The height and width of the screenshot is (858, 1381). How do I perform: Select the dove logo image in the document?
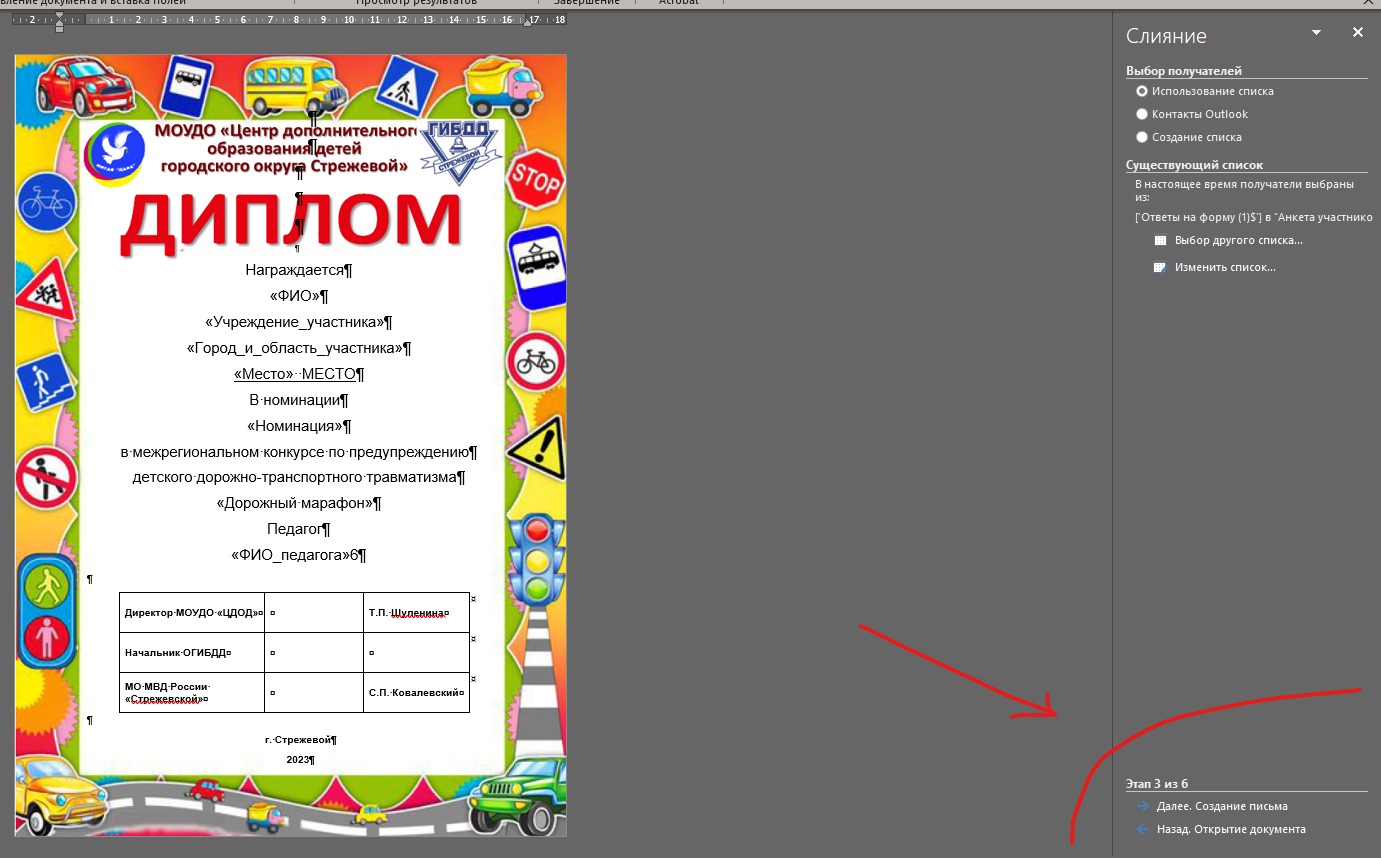coord(113,156)
